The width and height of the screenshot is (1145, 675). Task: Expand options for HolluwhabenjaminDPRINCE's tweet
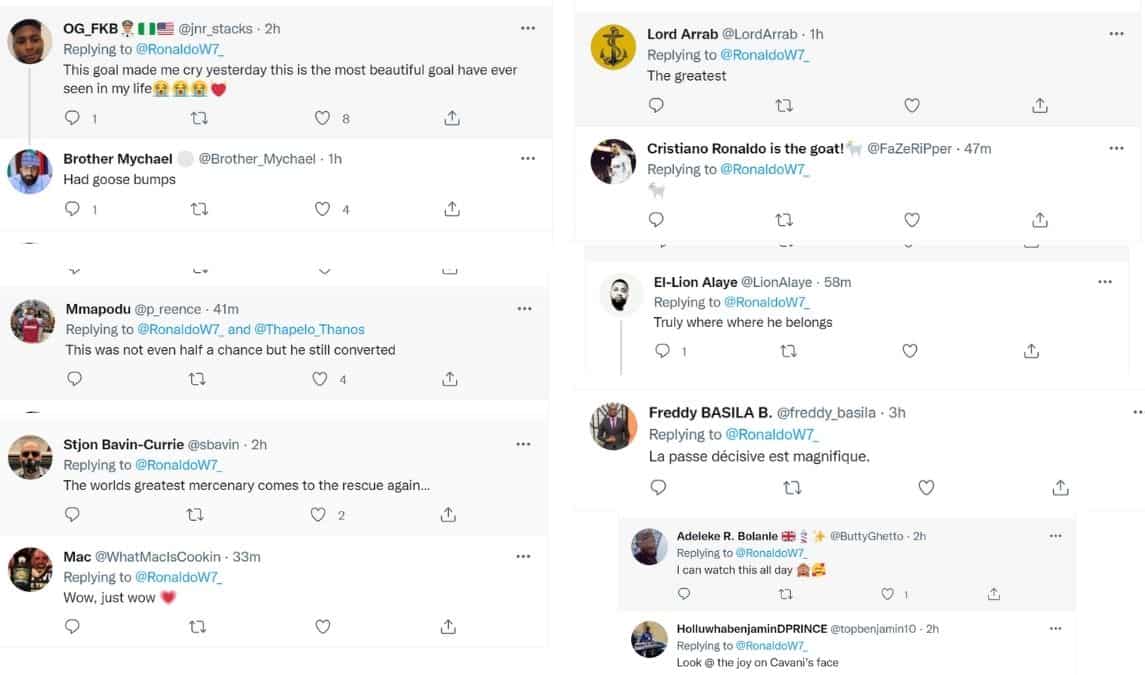click(x=1055, y=628)
